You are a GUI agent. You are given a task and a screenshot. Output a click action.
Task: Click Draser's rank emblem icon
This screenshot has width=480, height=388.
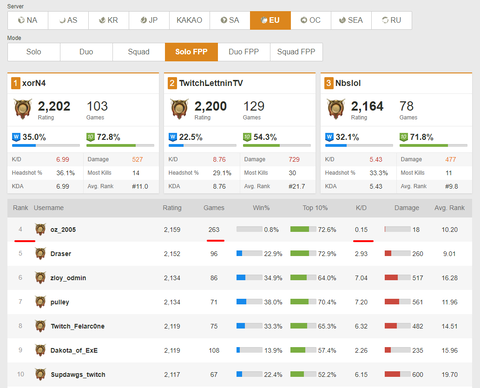(x=40, y=254)
